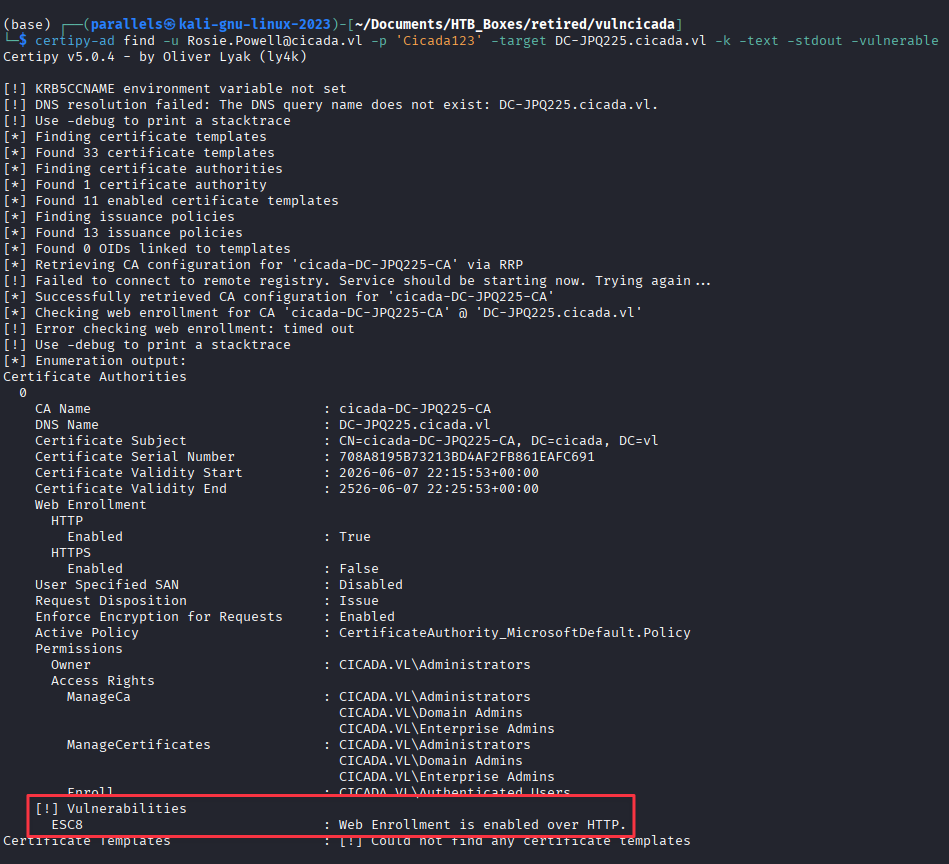Click the 'Failed to connect to remote registry' line
Image resolution: width=949 pixels, height=864 pixels.
click(x=357, y=281)
